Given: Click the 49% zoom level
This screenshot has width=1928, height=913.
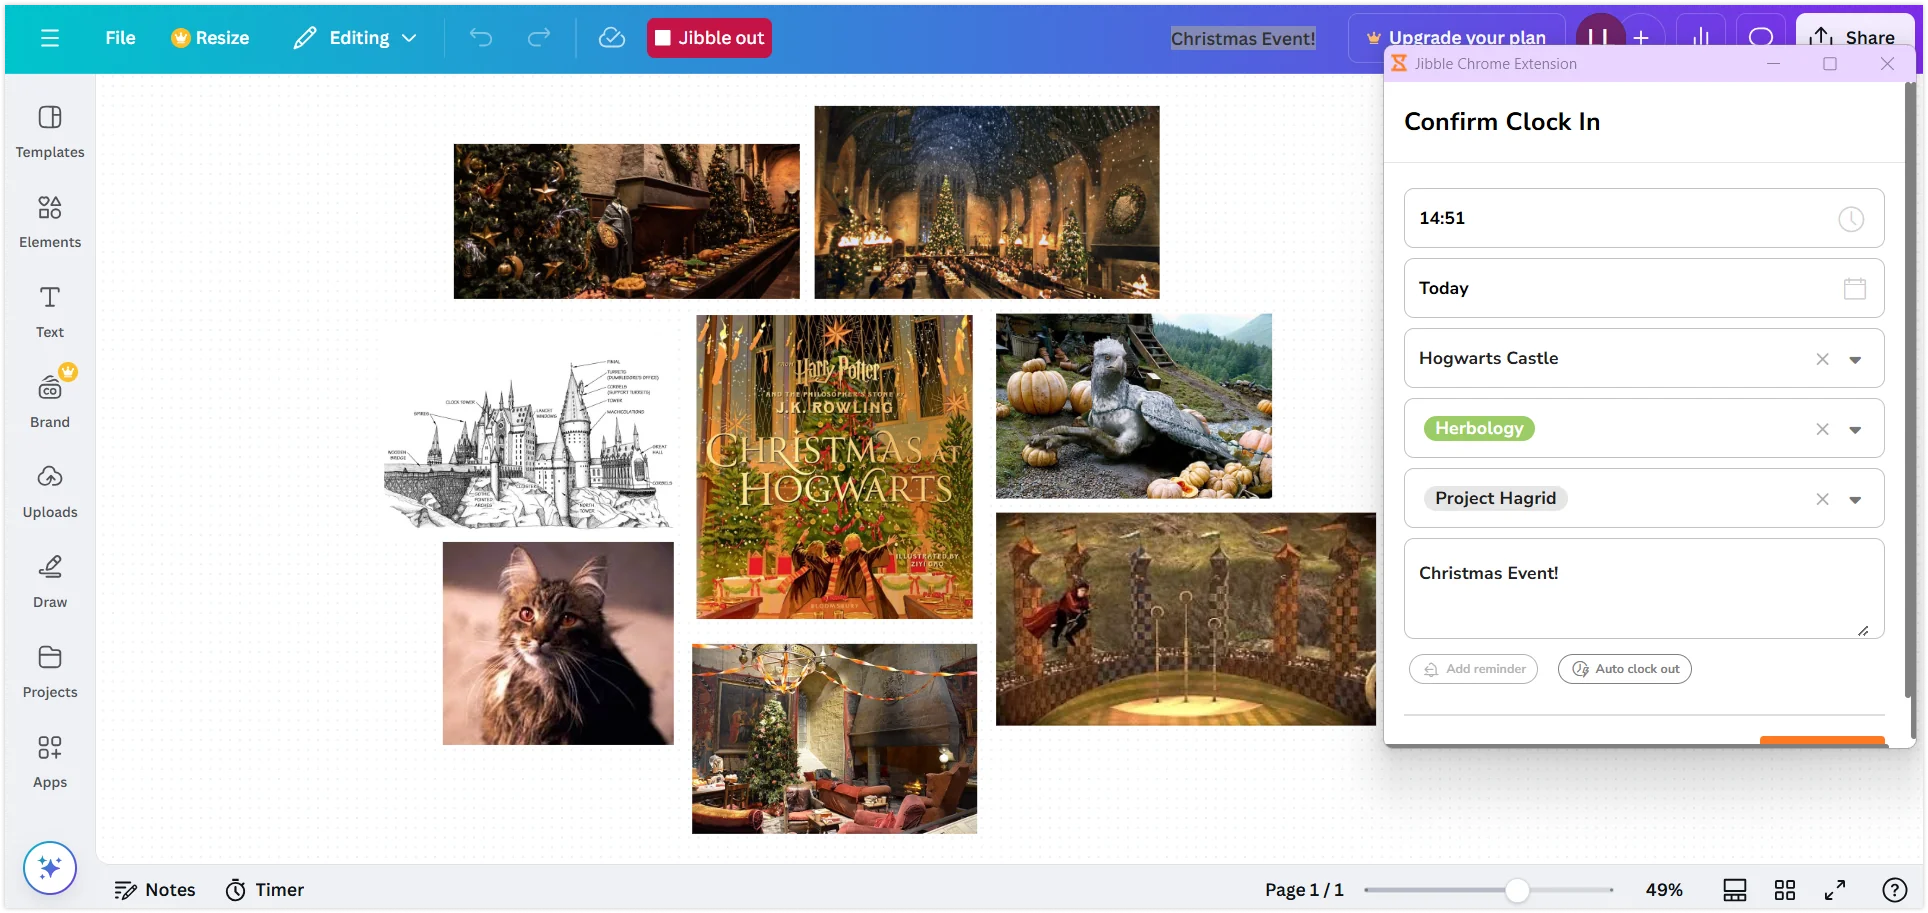Looking at the screenshot, I should click(1664, 890).
